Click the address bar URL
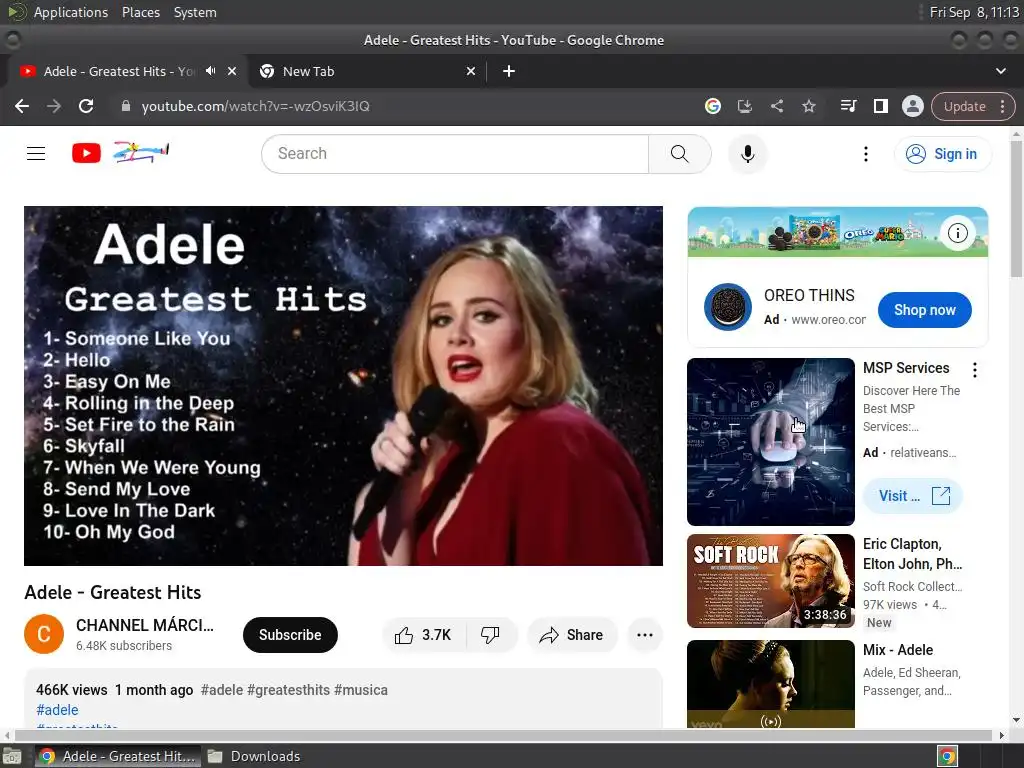The image size is (1024, 768). 255,106
